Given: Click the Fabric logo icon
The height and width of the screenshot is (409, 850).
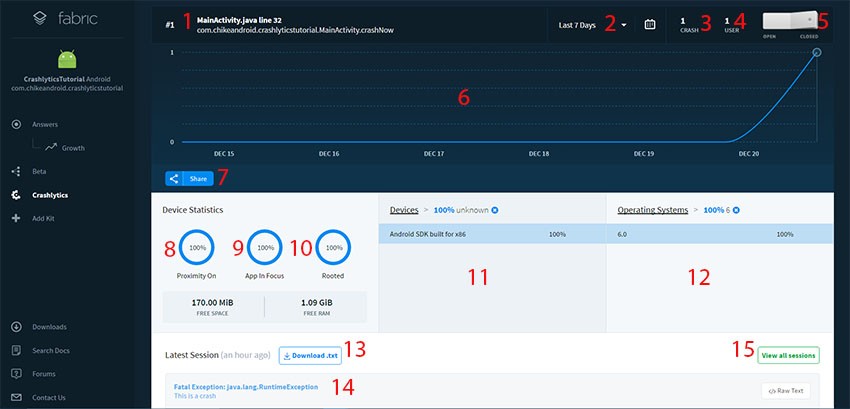Looking at the screenshot, I should pos(40,18).
